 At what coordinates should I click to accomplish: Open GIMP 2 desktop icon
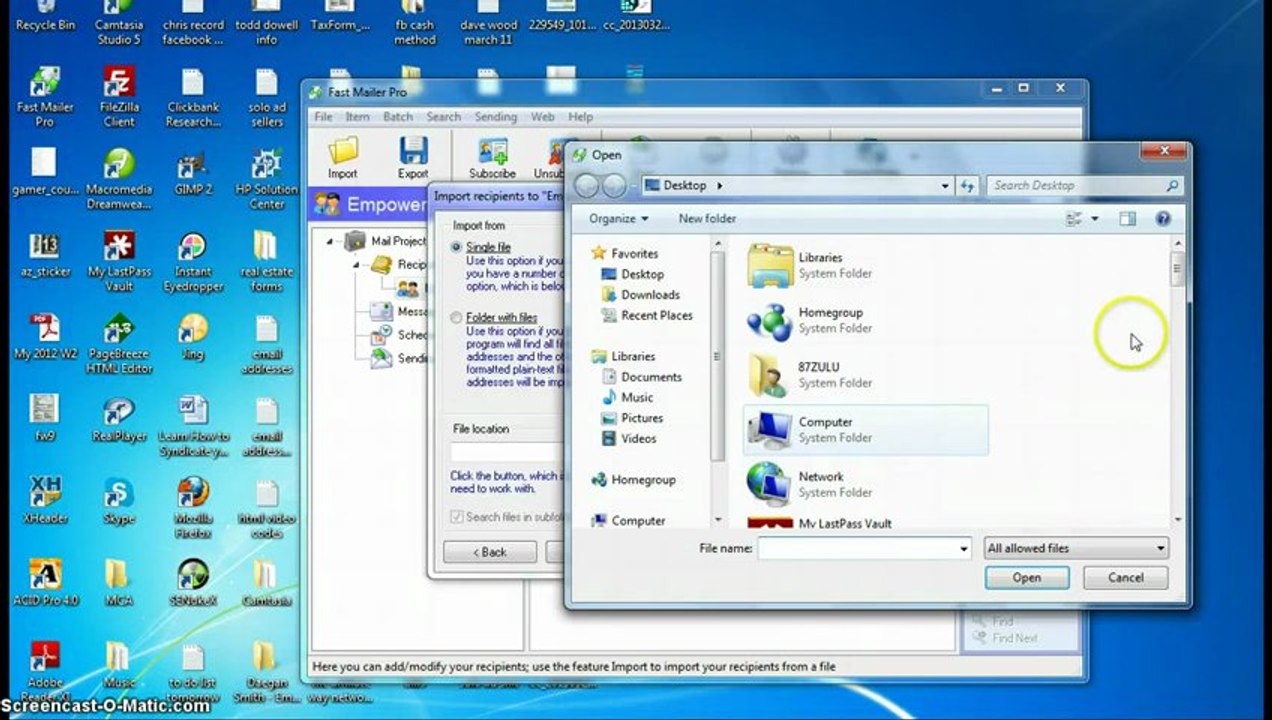pos(193,173)
